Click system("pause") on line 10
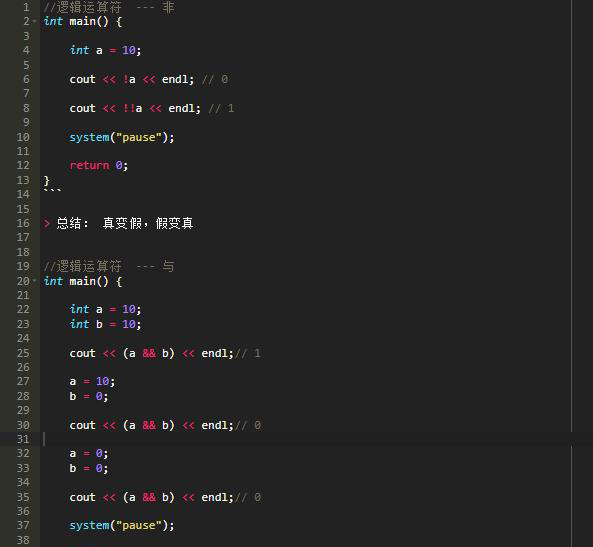Viewport: 593px width, 547px height. coord(122,137)
